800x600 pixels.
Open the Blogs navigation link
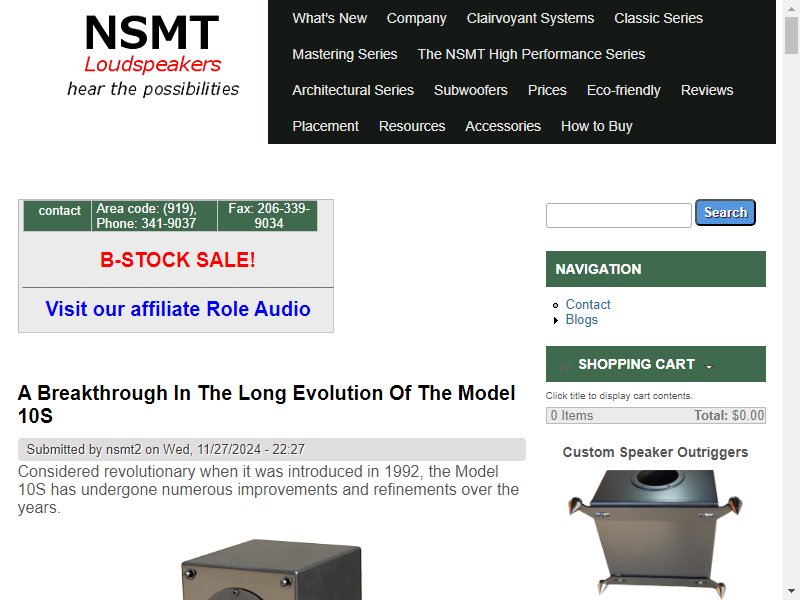[x=581, y=320]
